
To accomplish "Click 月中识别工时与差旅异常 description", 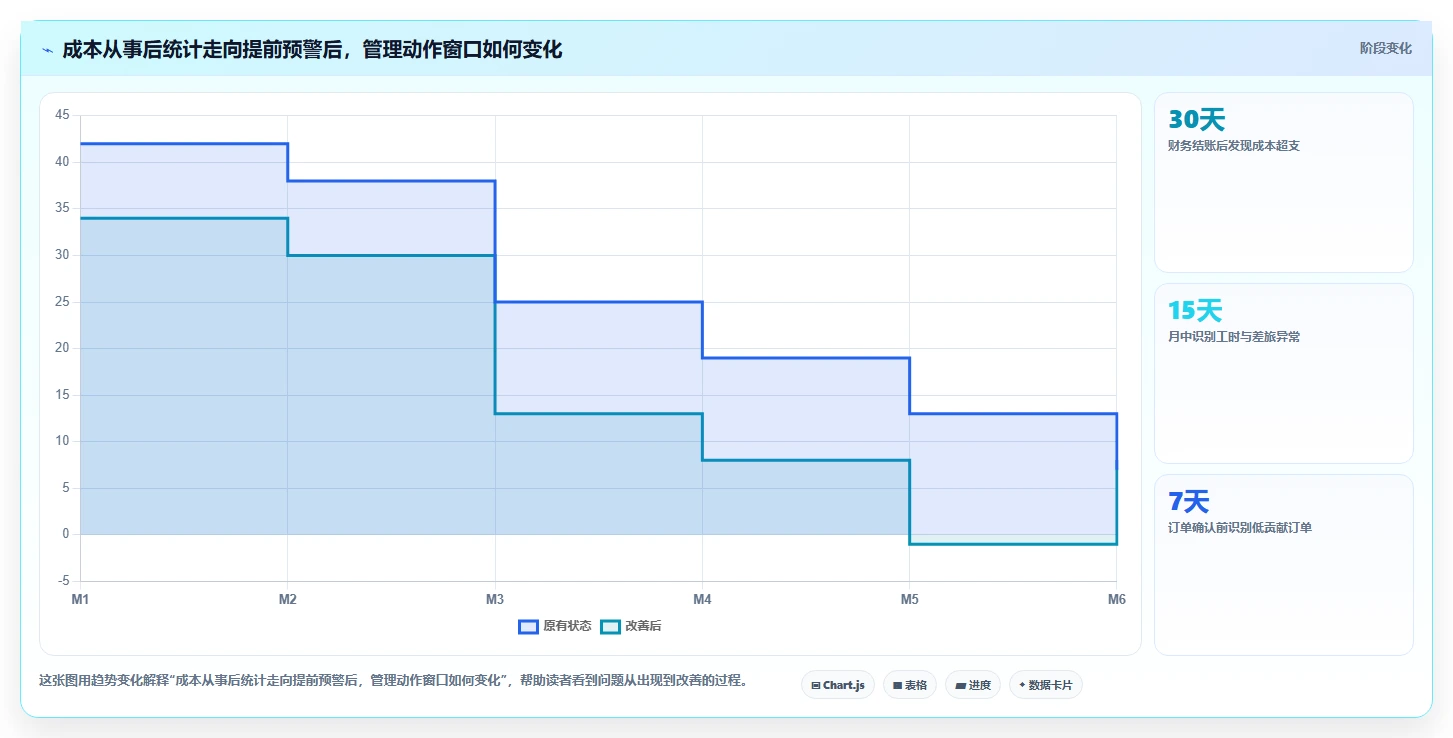I will point(1234,337).
